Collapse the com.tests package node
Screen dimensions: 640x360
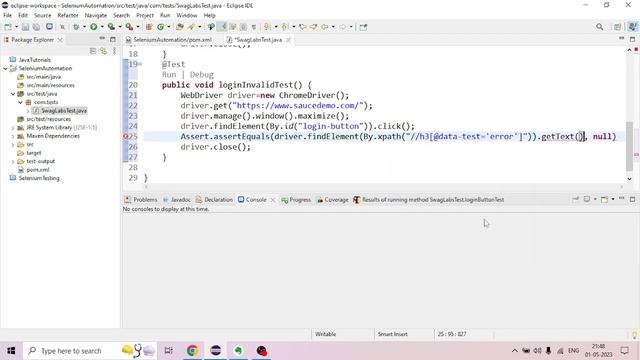pos(20,102)
